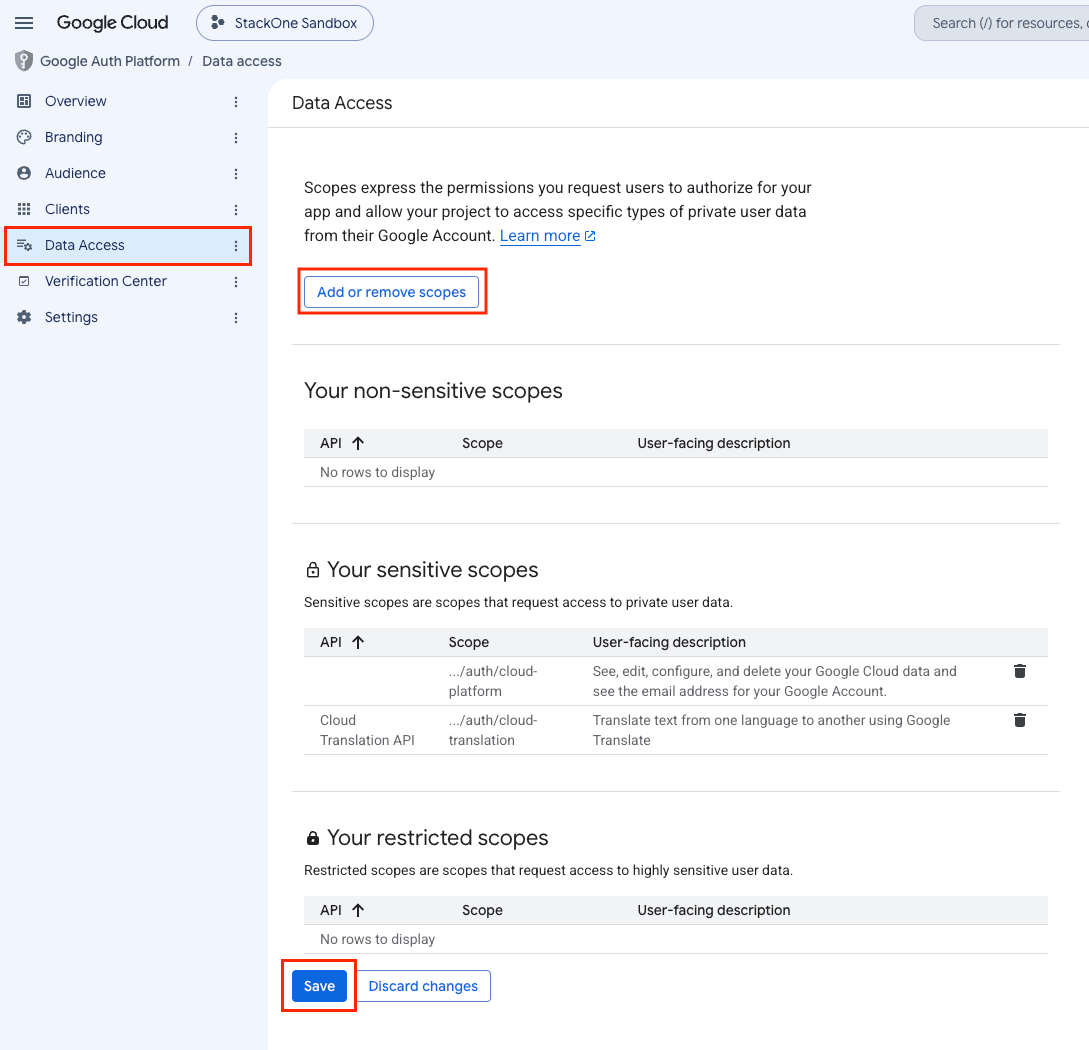This screenshot has height=1050, width=1089.
Task: Follow the Learn more link
Action: coord(540,237)
